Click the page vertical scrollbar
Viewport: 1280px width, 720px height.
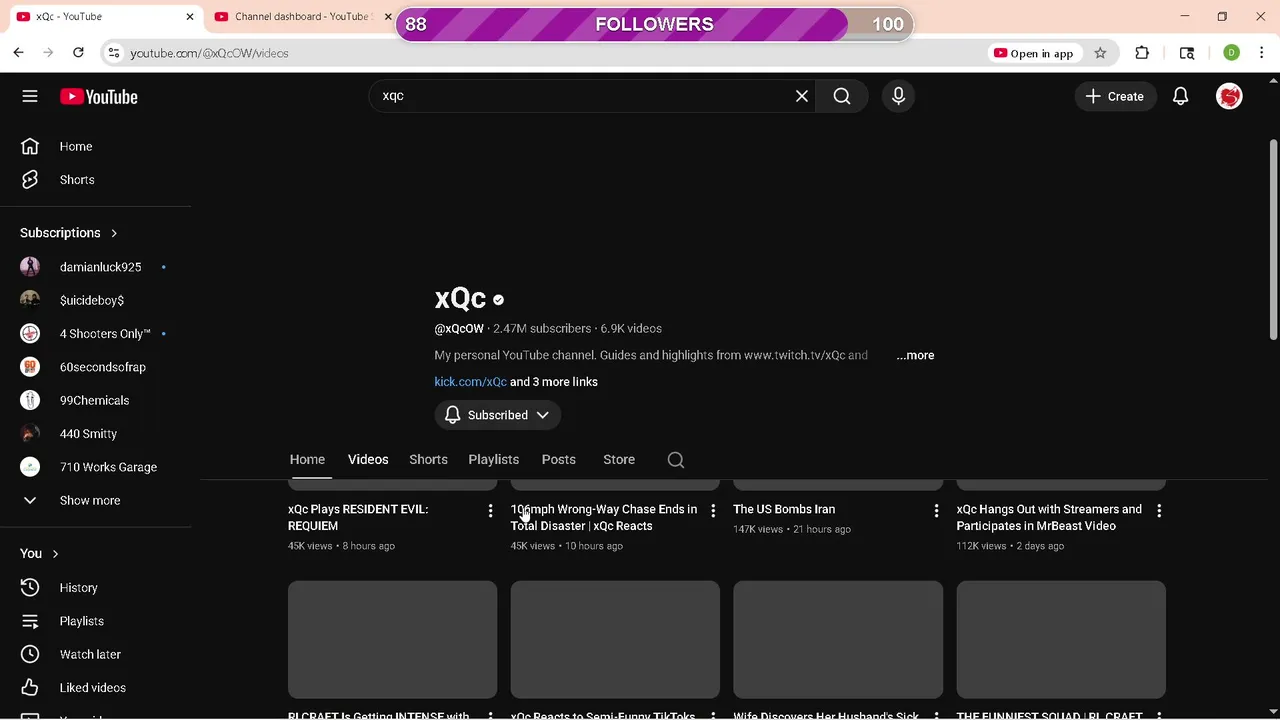pos(1273,240)
